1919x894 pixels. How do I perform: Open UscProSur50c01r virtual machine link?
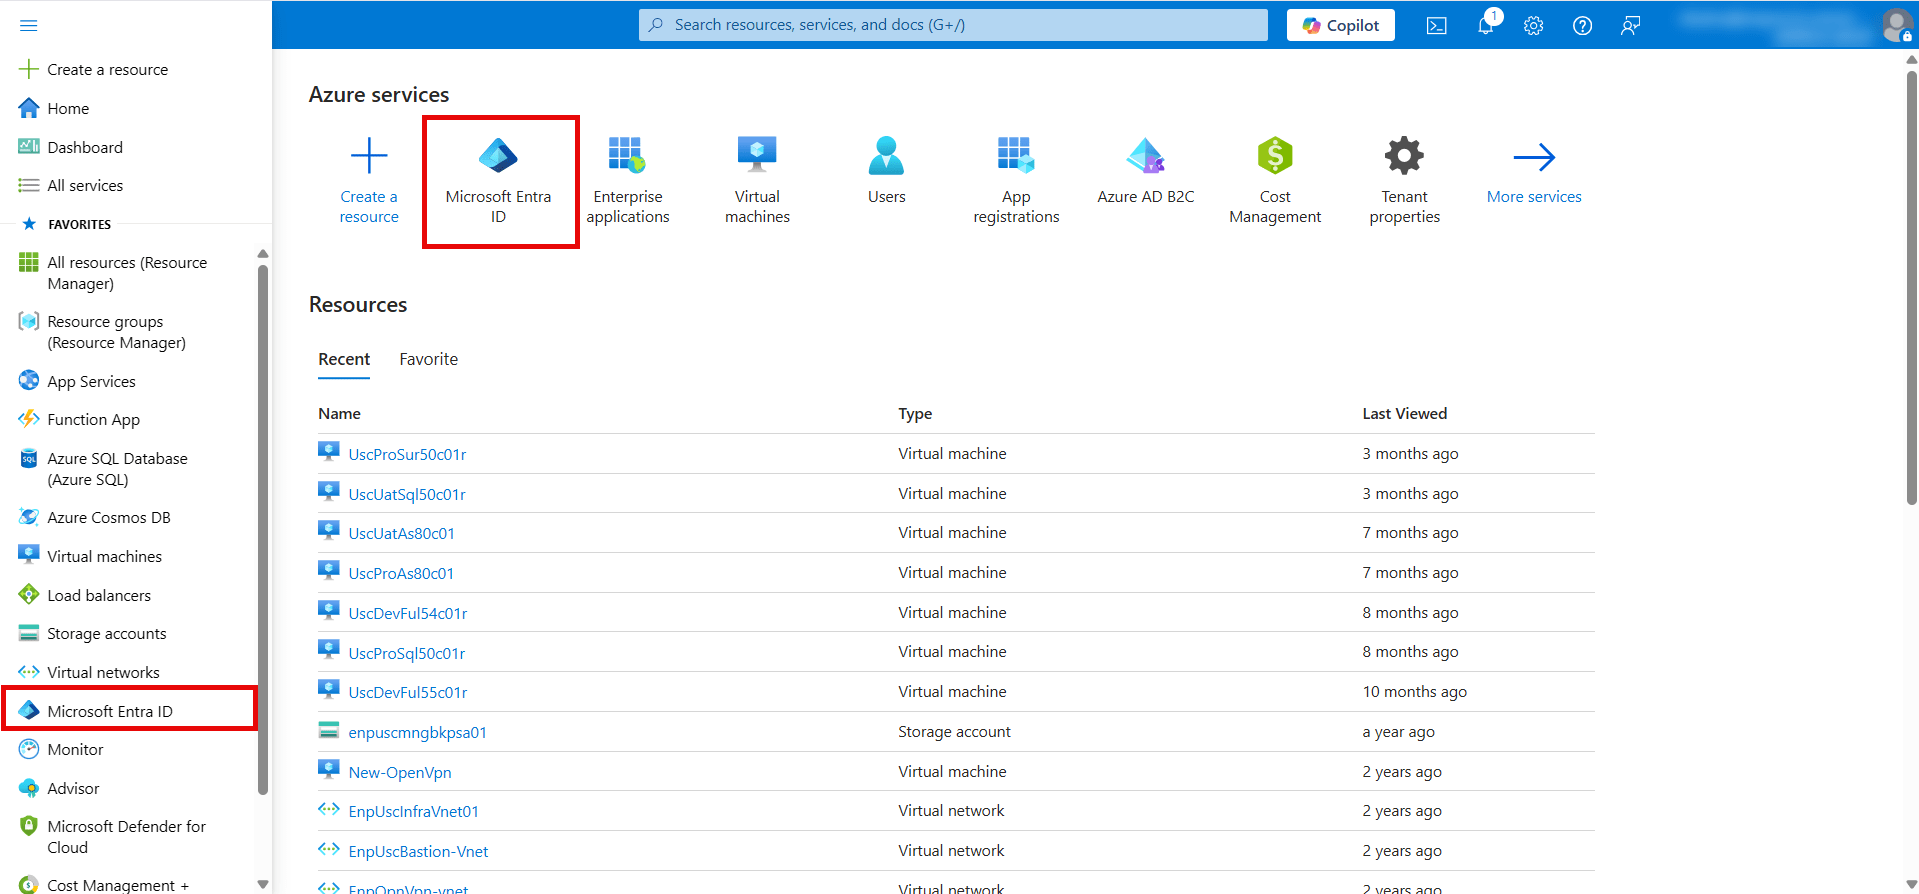pos(407,454)
